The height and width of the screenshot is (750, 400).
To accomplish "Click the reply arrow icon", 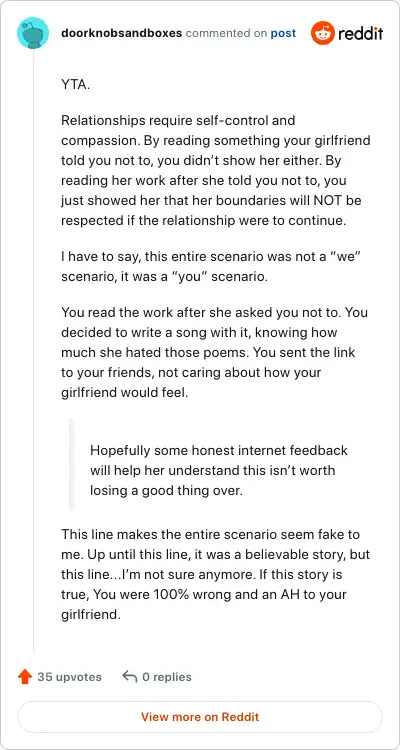I will click(130, 676).
